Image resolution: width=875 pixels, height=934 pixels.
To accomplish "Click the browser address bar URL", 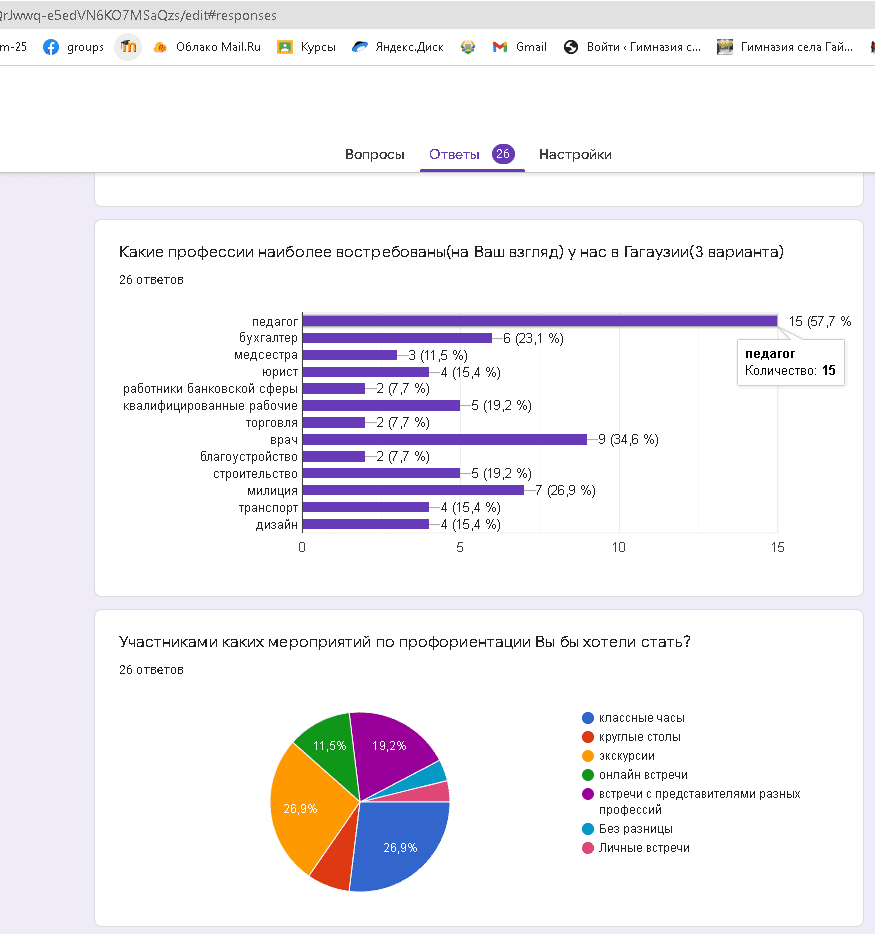I will [140, 15].
